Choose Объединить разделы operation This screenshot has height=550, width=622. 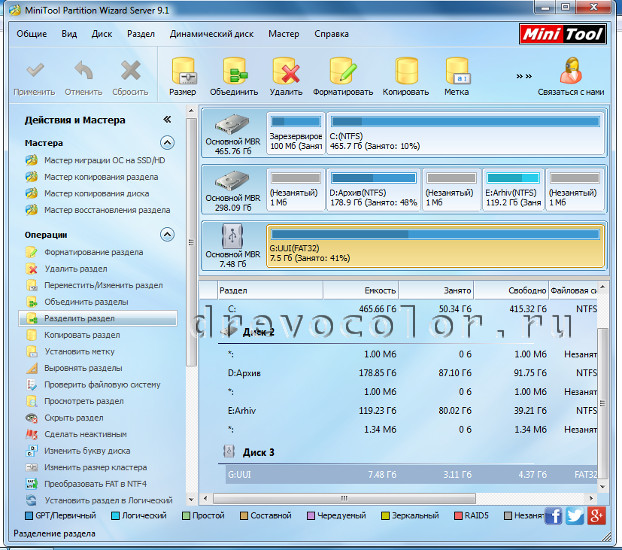(77, 302)
